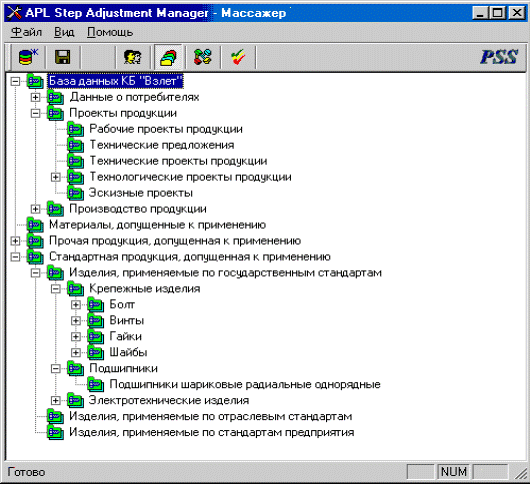530x484 pixels.
Task: Select Изделия, применяемые по стандартам предприятия label
Action: coord(212,432)
